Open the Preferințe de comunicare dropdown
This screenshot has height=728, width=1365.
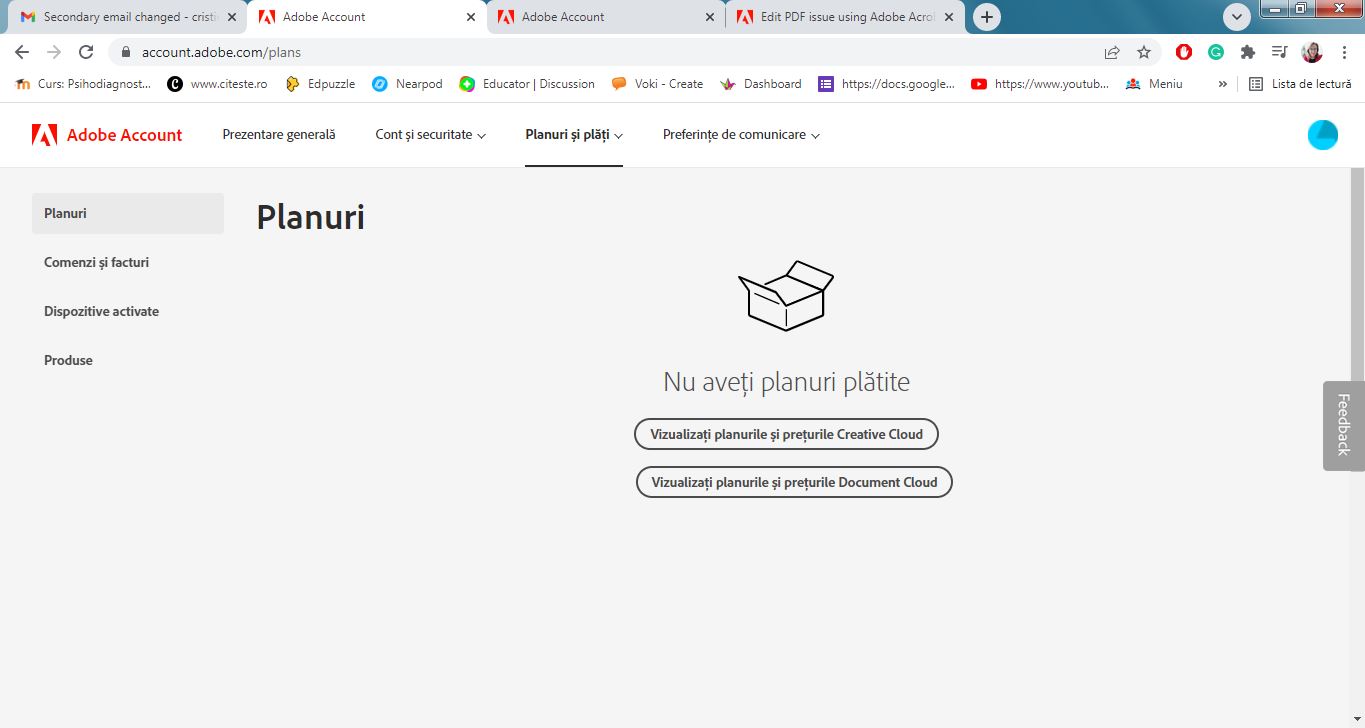tap(740, 134)
